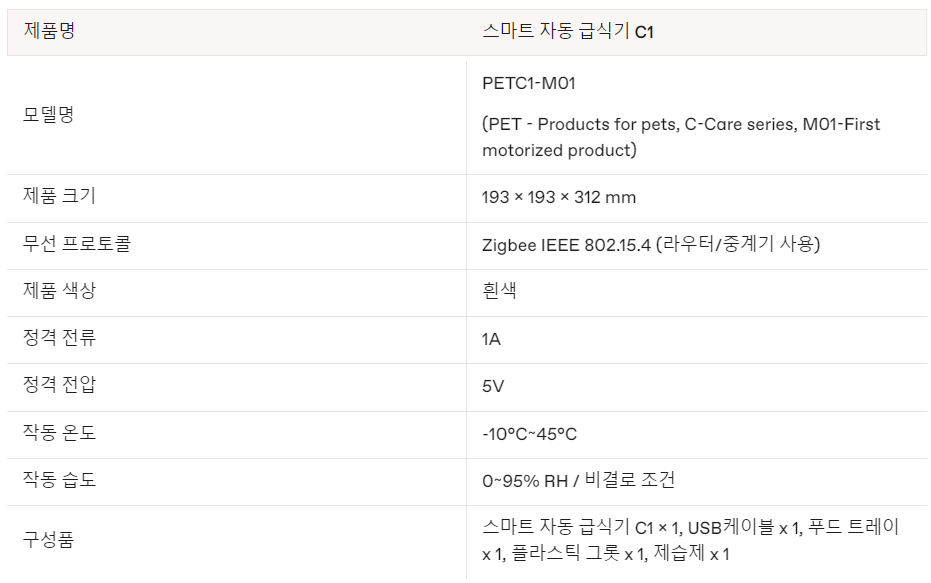Select the 193 × 193 × 312 mm value
The width and height of the screenshot is (931, 583).
[558, 197]
